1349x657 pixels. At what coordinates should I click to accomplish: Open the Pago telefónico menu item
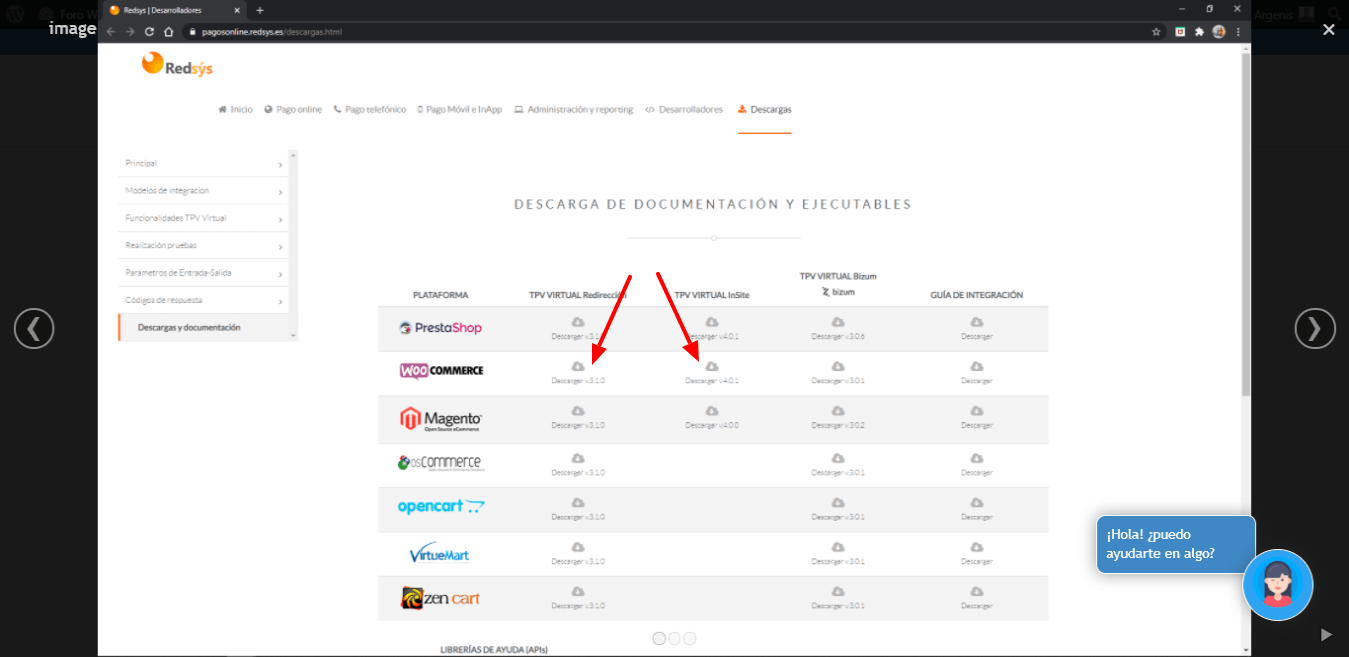370,110
